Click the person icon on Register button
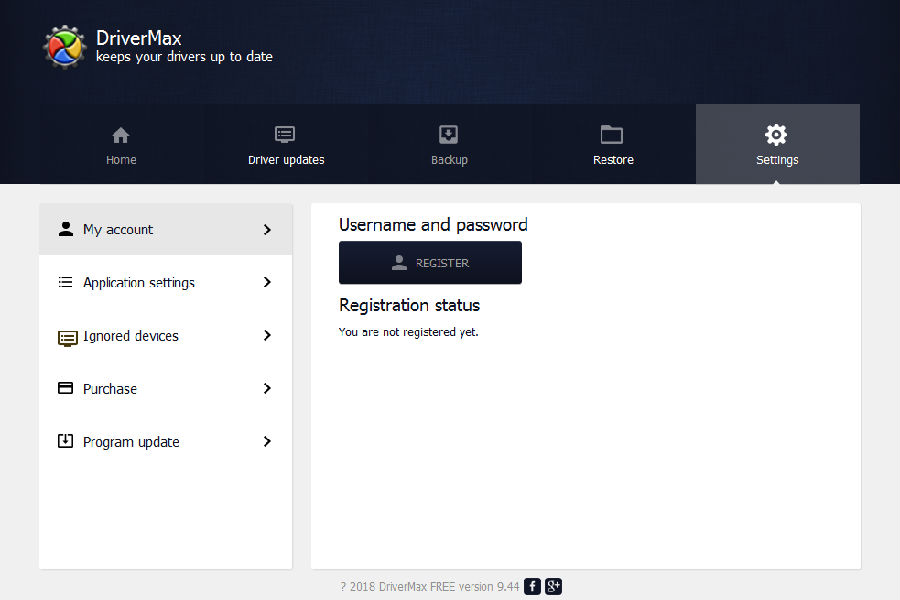 coord(399,262)
